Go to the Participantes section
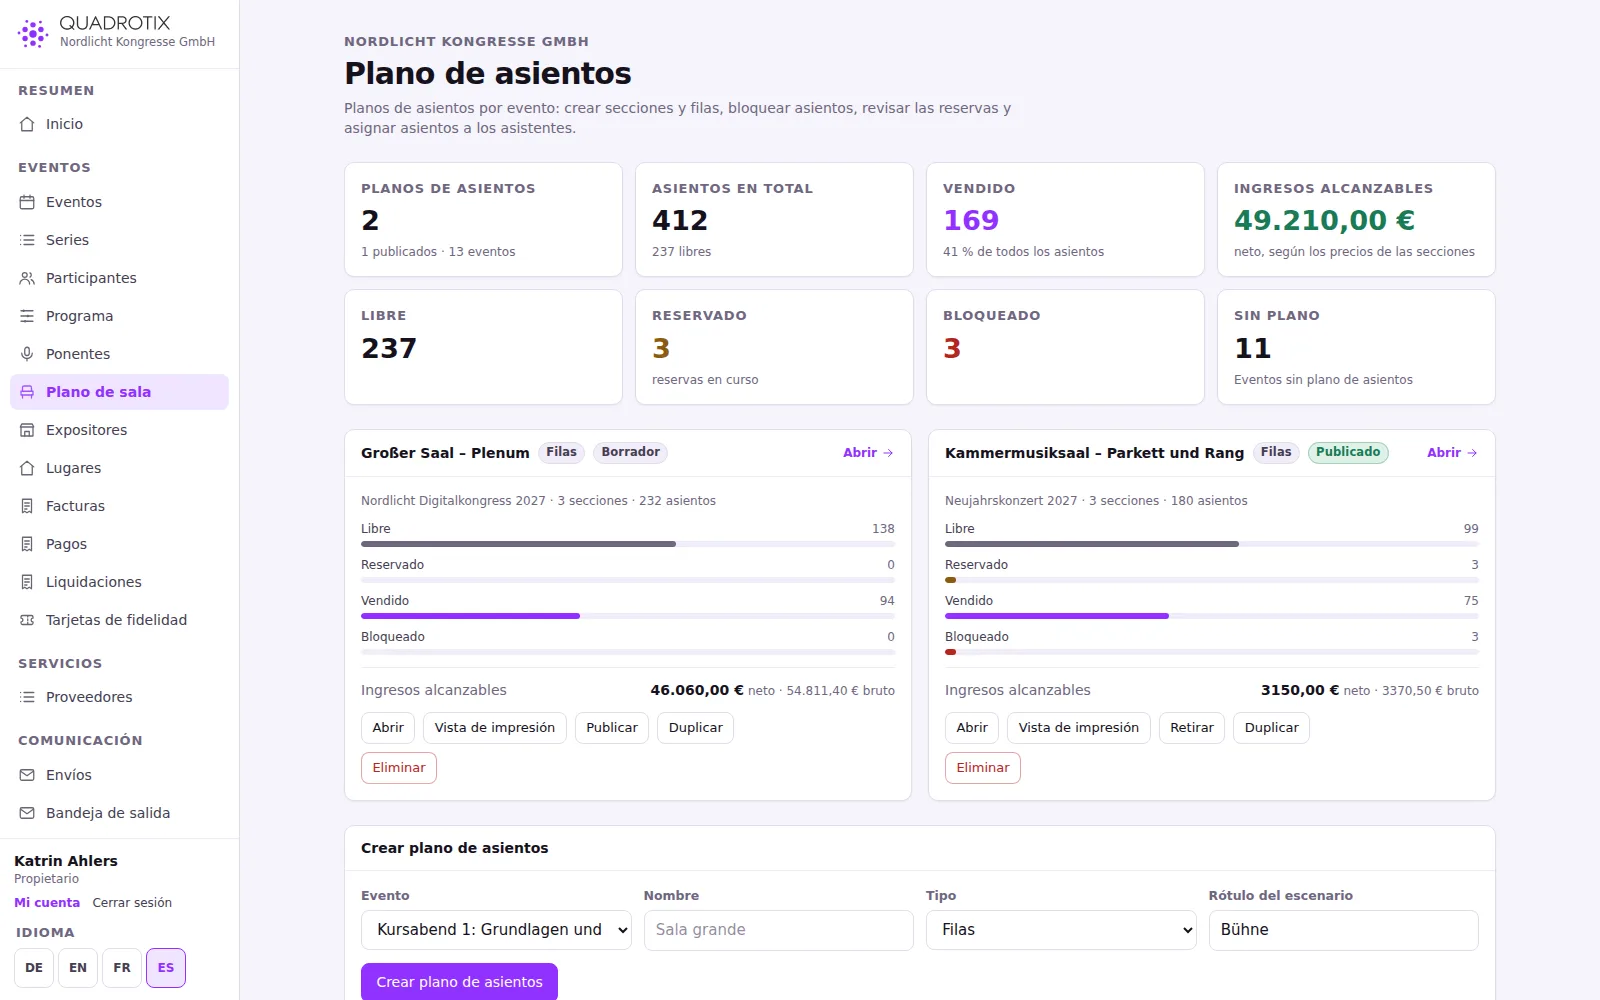 [x=119, y=278]
